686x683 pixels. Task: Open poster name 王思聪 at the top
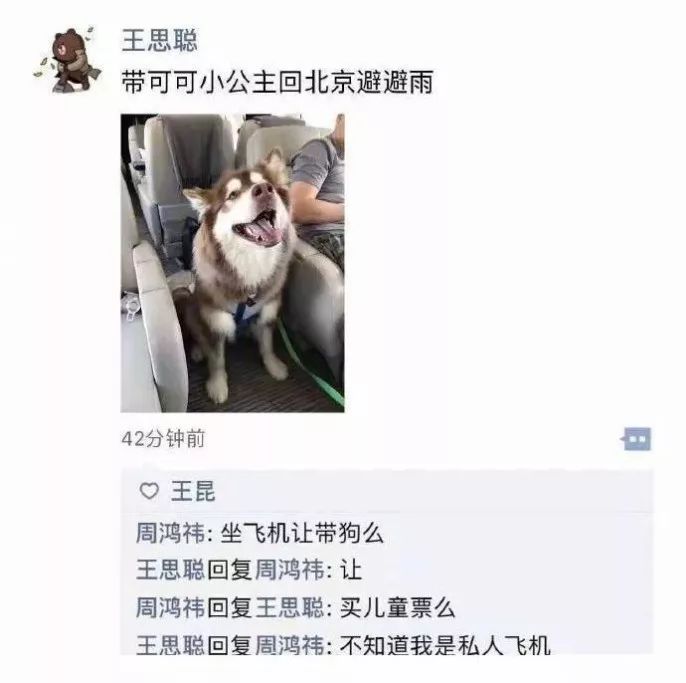pos(160,40)
